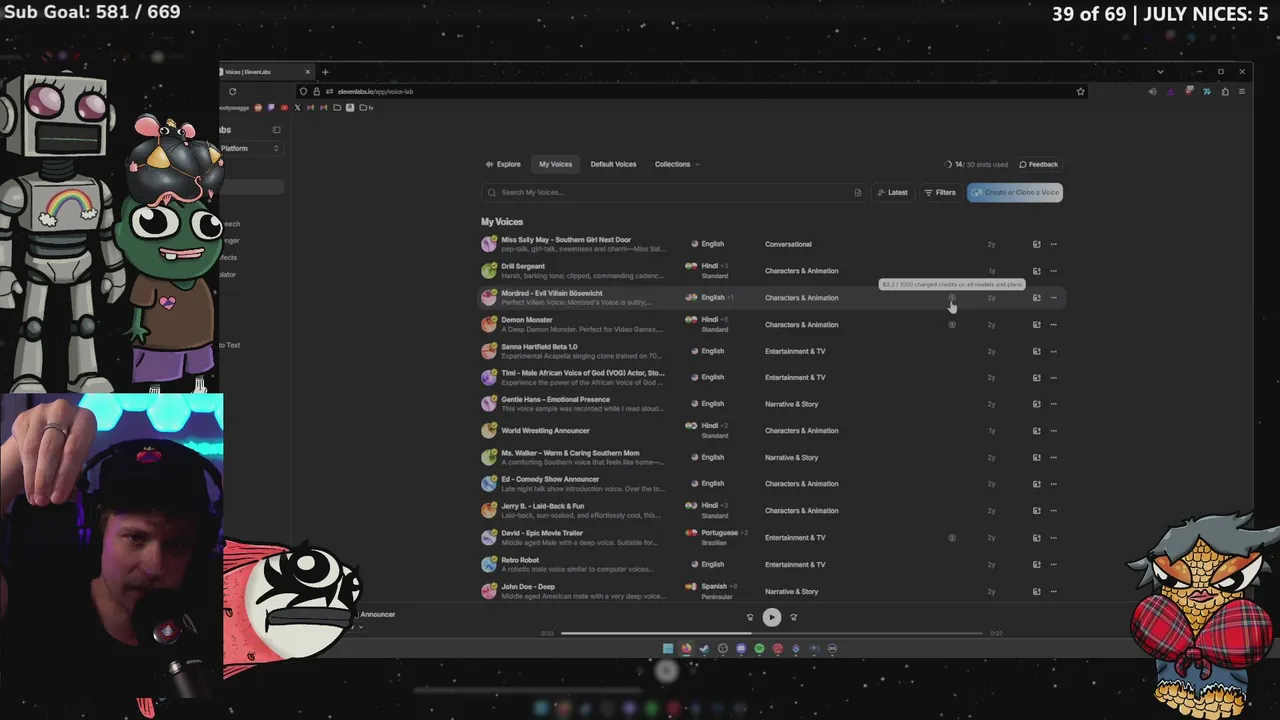Click add icon on Ms. Walker row
Image resolution: width=1280 pixels, height=720 pixels.
(1036, 457)
